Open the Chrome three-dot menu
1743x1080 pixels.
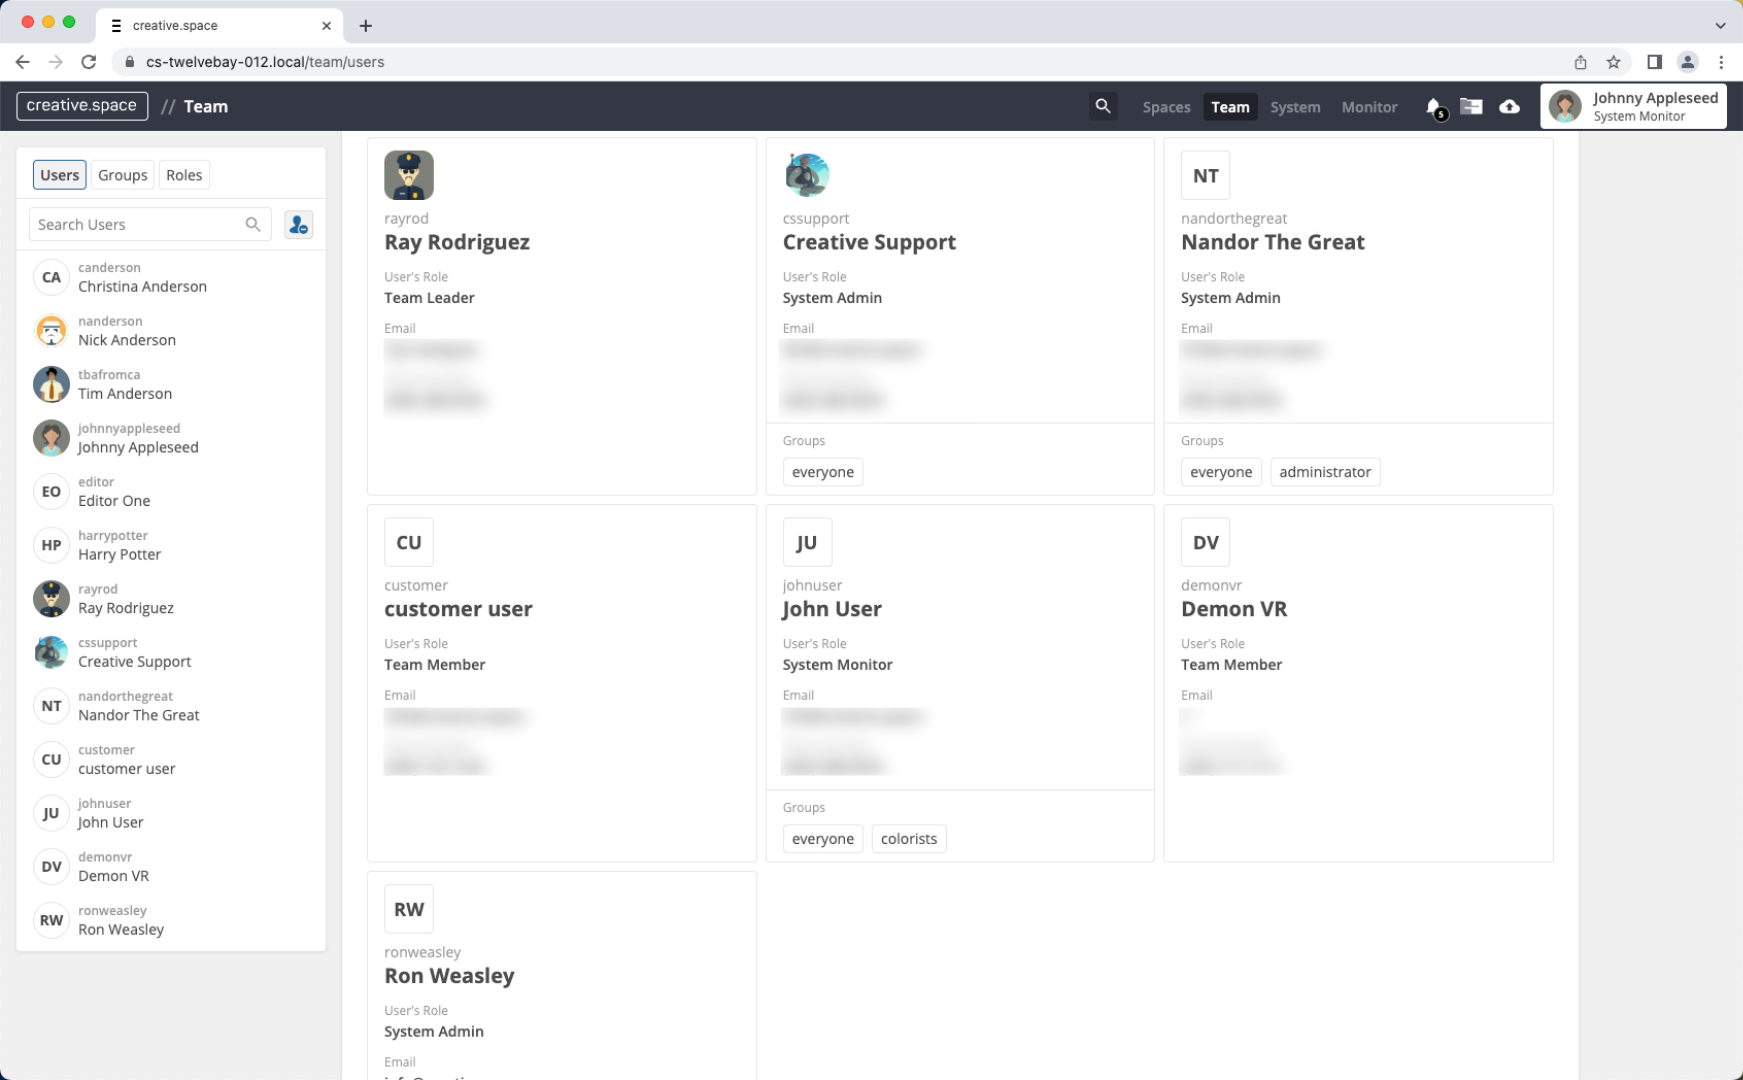tap(1721, 62)
